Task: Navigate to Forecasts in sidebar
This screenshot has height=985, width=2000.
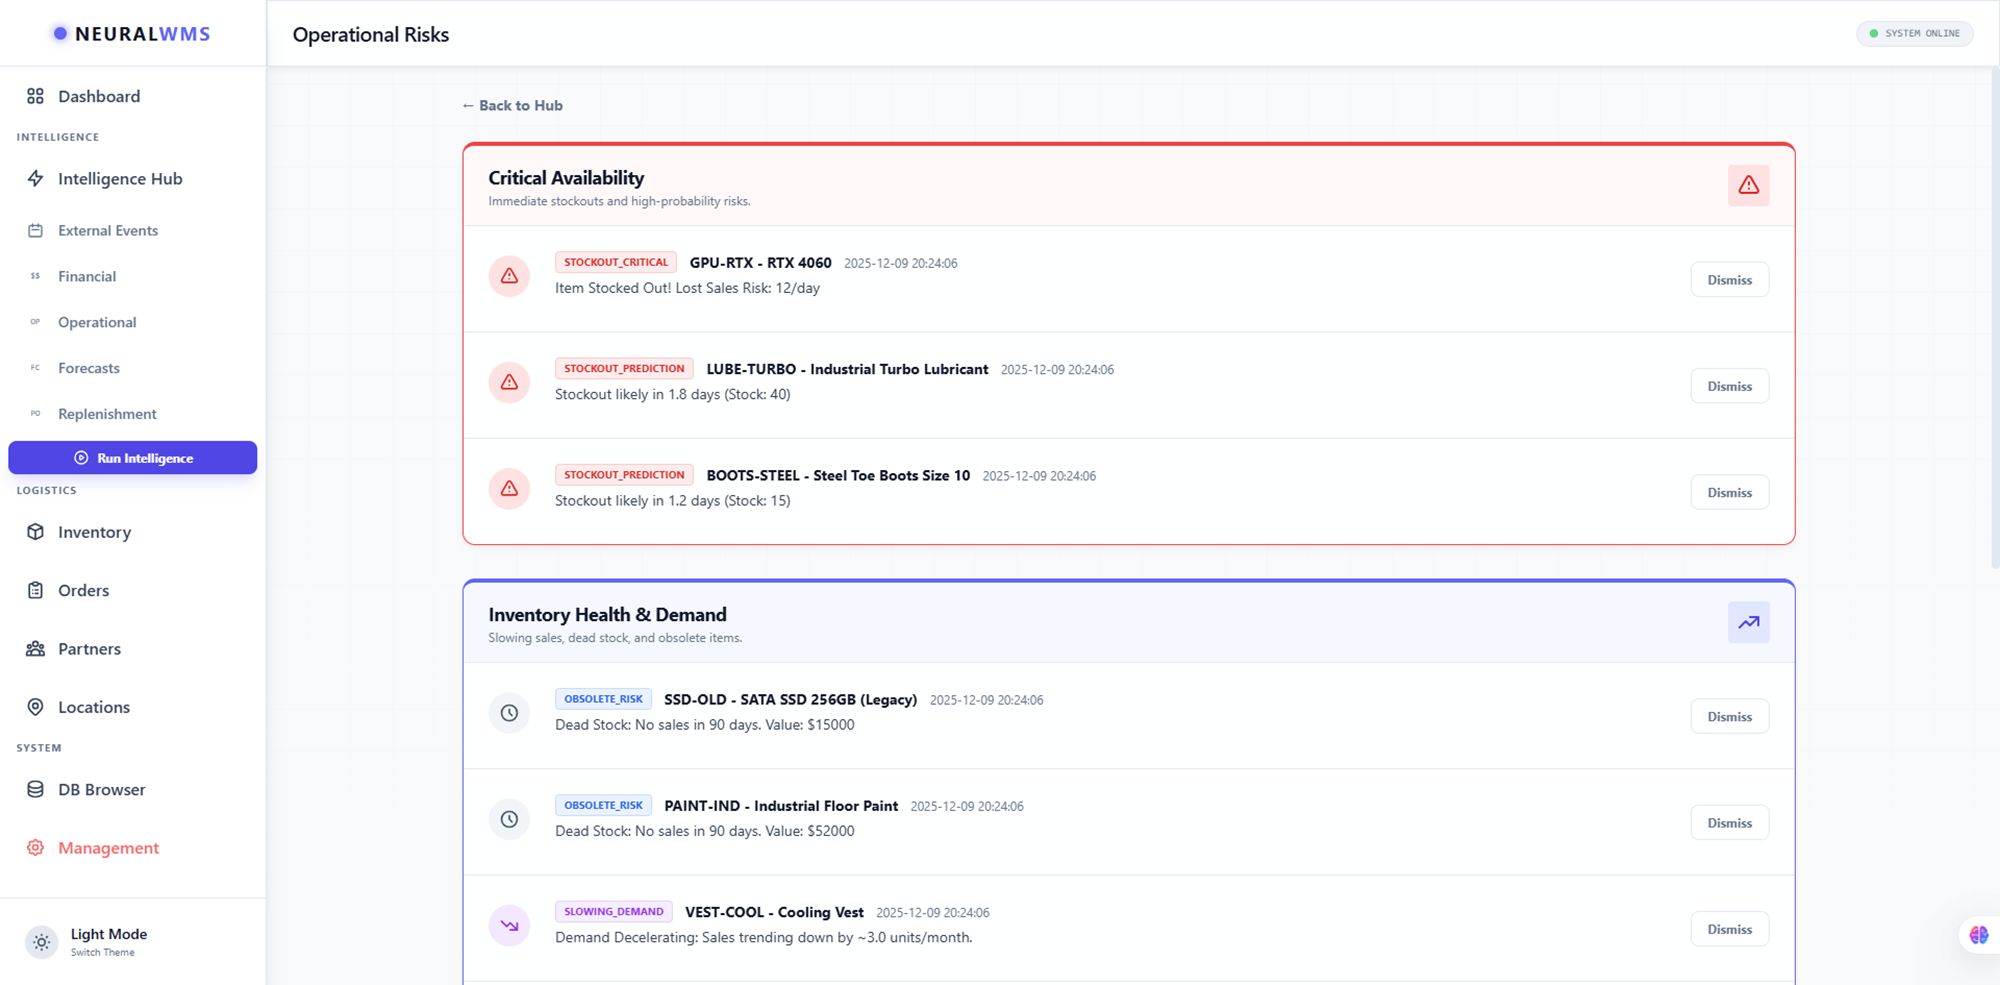Action: coord(89,368)
